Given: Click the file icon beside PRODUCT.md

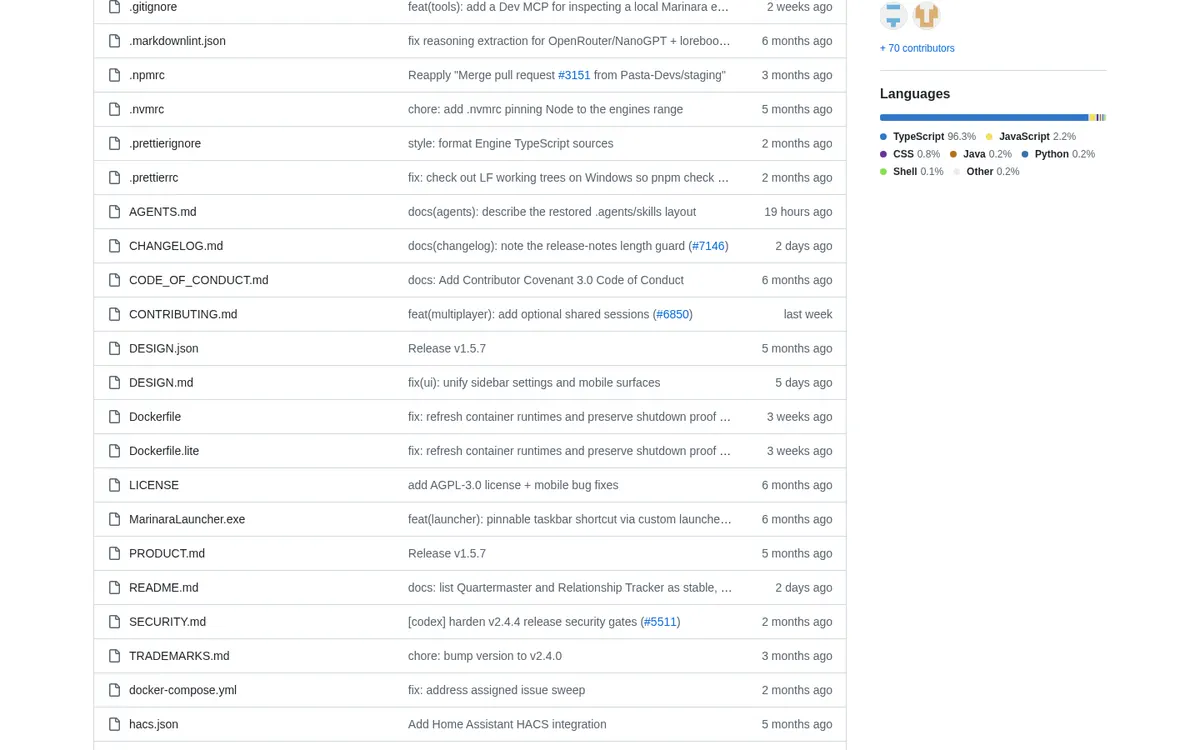Looking at the screenshot, I should click(114, 553).
